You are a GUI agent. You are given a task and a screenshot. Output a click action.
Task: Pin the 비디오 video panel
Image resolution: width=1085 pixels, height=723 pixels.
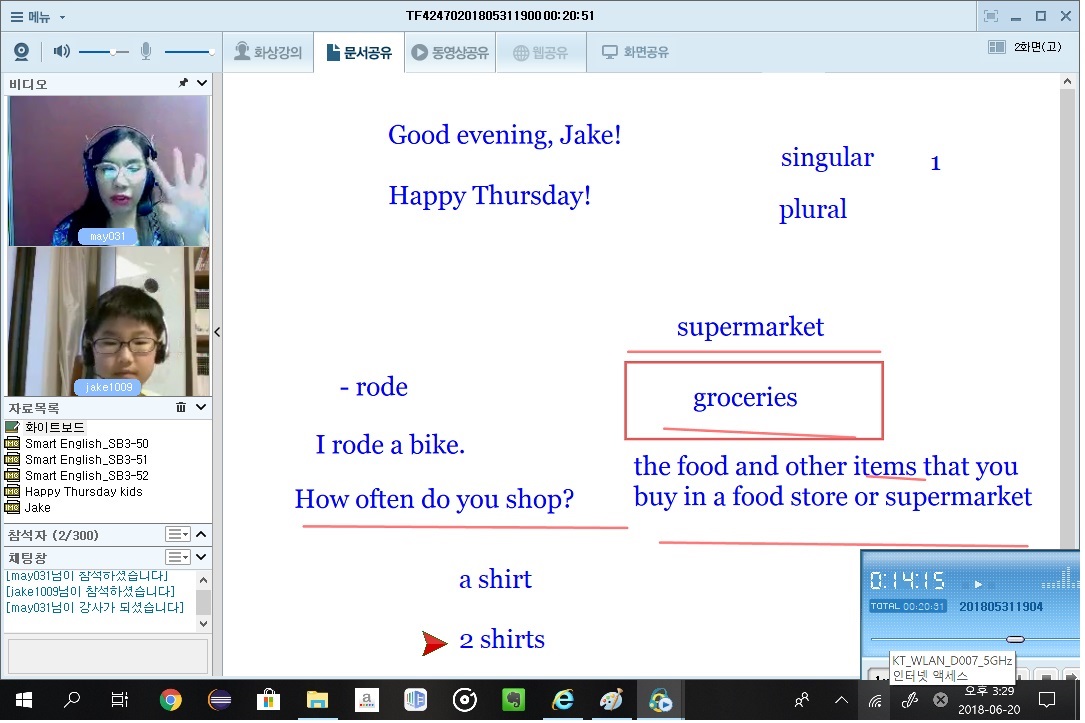tap(183, 84)
